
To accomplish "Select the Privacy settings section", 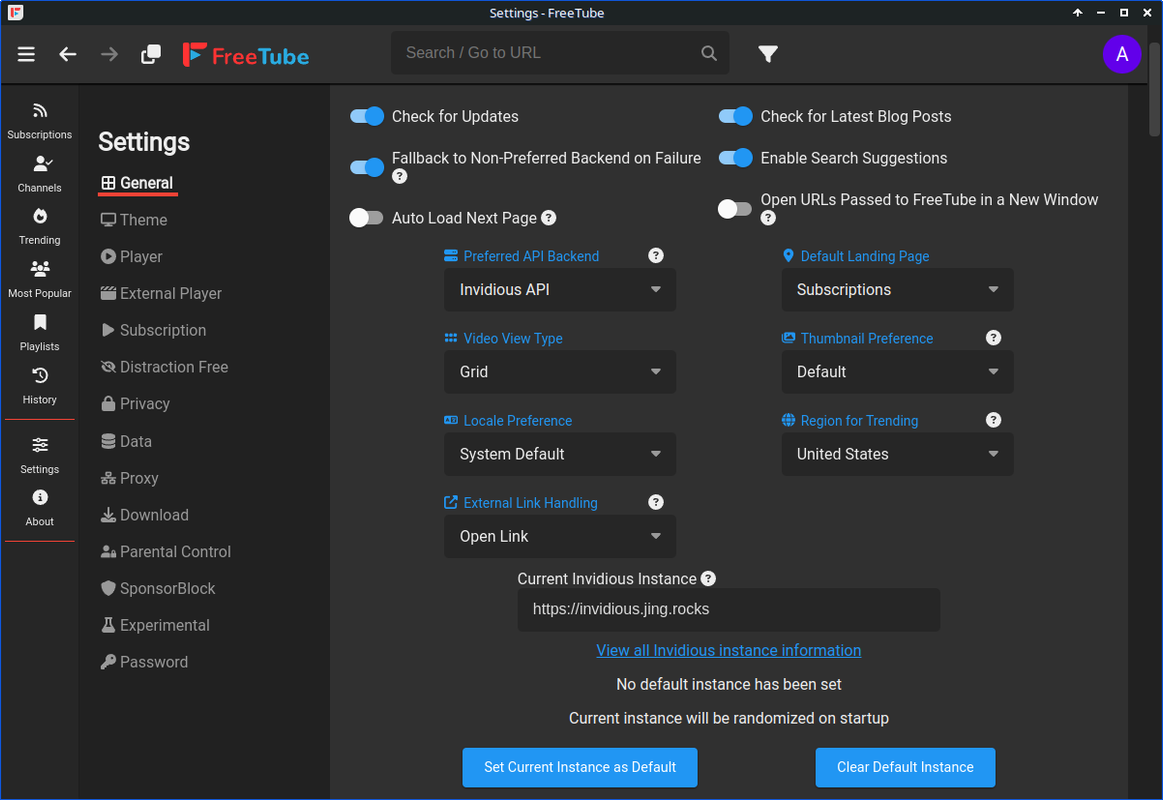I will (x=135, y=404).
